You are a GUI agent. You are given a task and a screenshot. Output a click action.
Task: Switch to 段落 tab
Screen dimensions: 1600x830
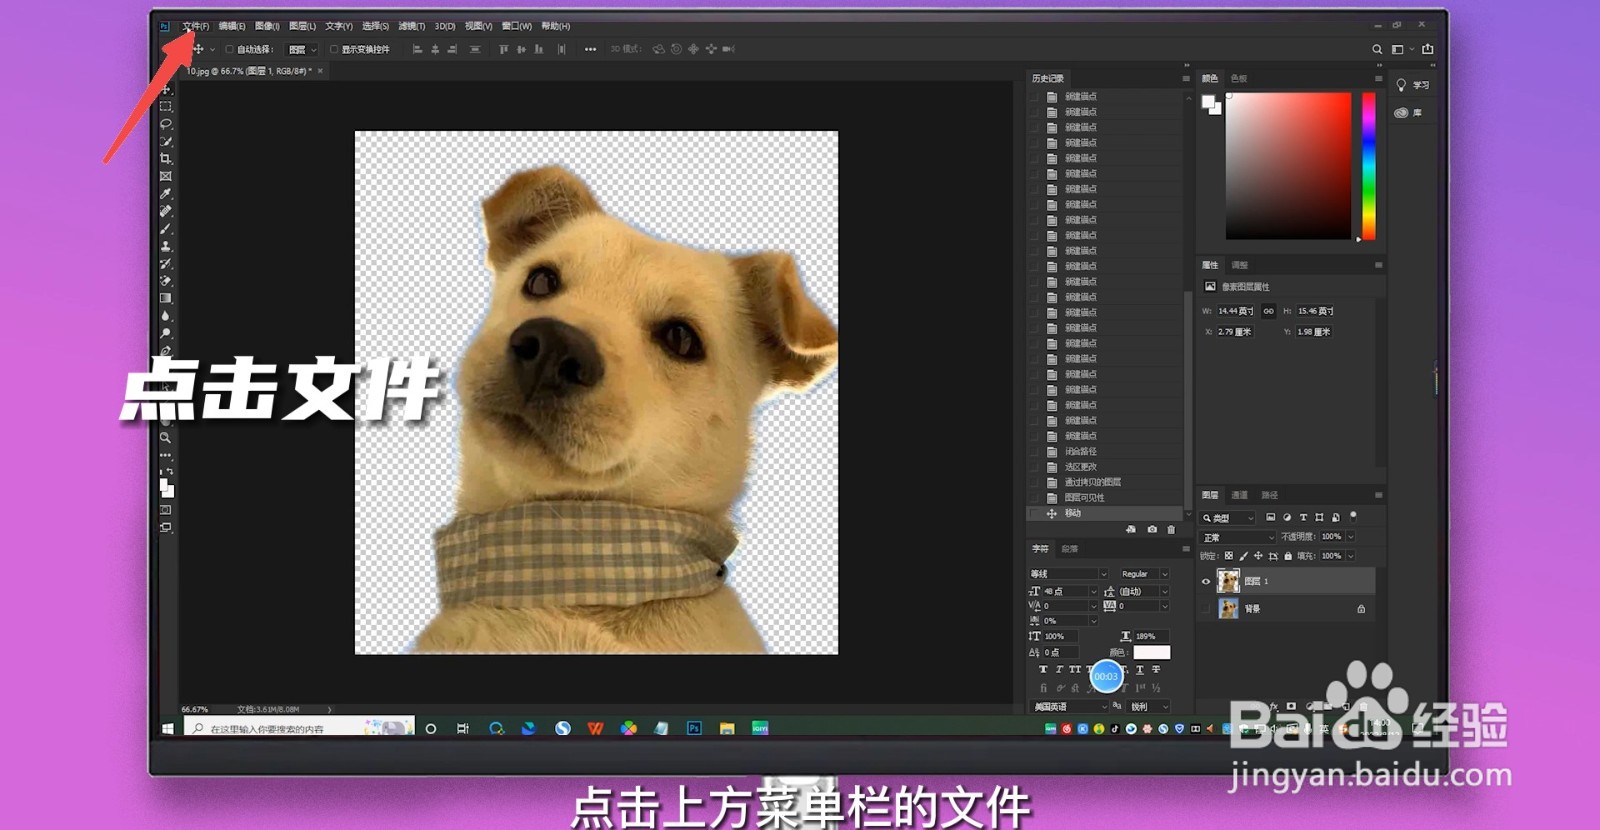1070,549
